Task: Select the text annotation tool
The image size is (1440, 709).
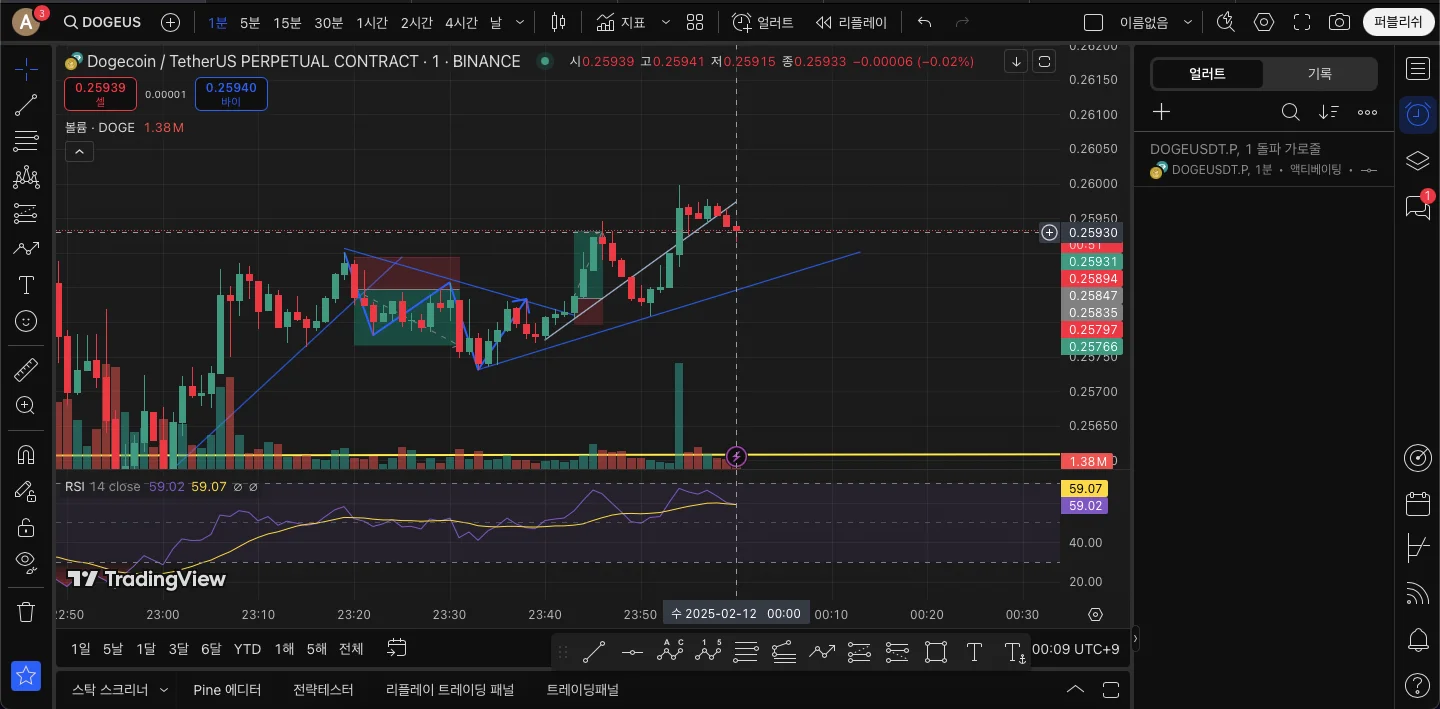Action: coord(26,286)
